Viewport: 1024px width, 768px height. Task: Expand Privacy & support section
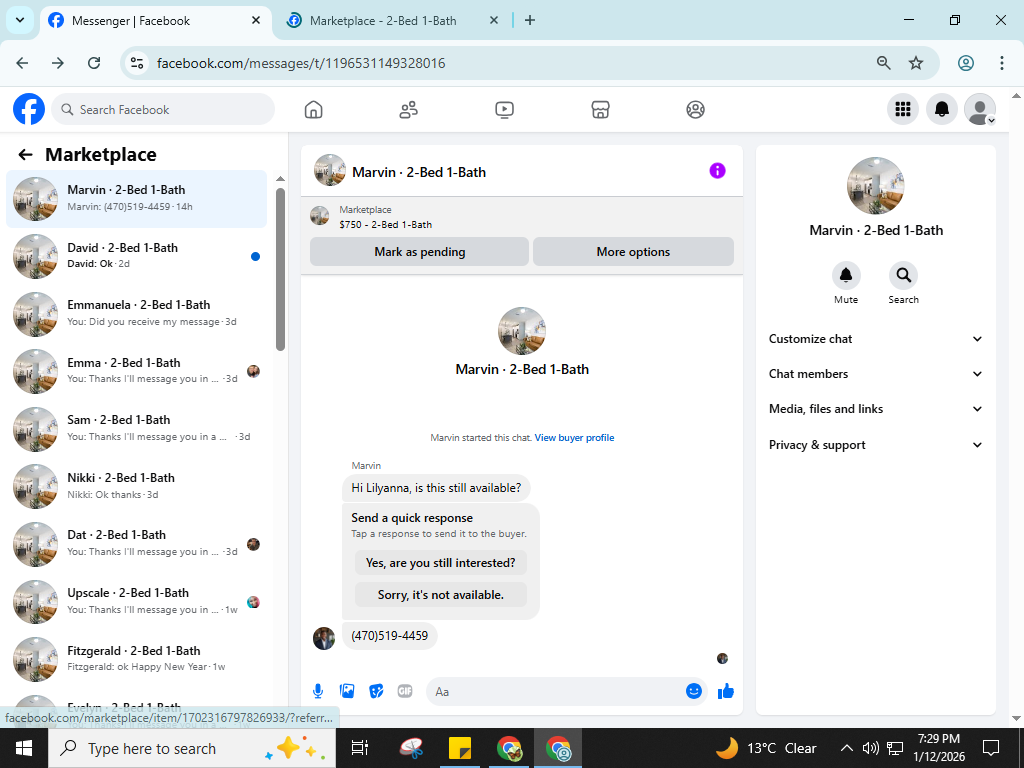coord(875,445)
